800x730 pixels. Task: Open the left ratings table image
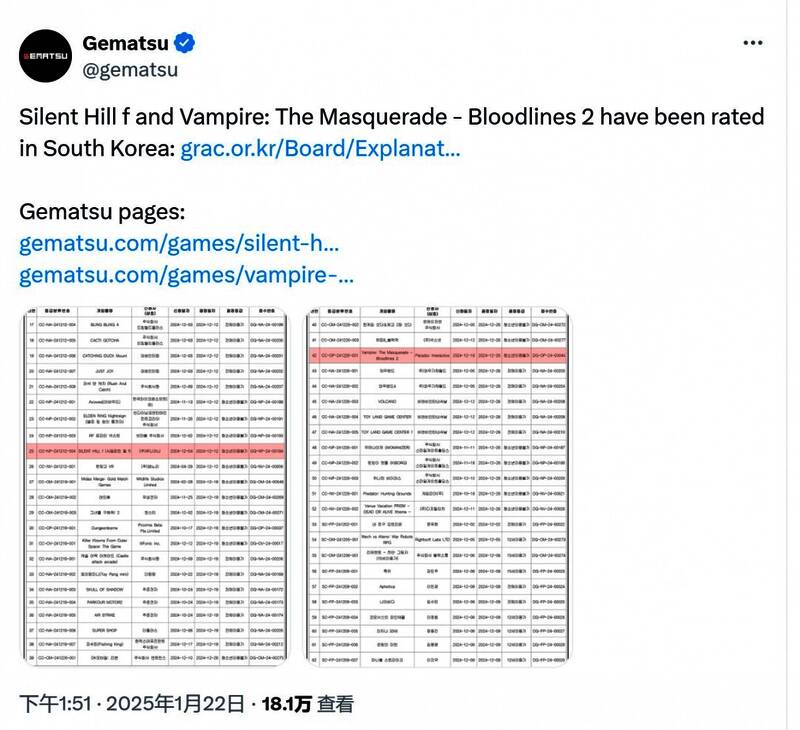coord(157,485)
